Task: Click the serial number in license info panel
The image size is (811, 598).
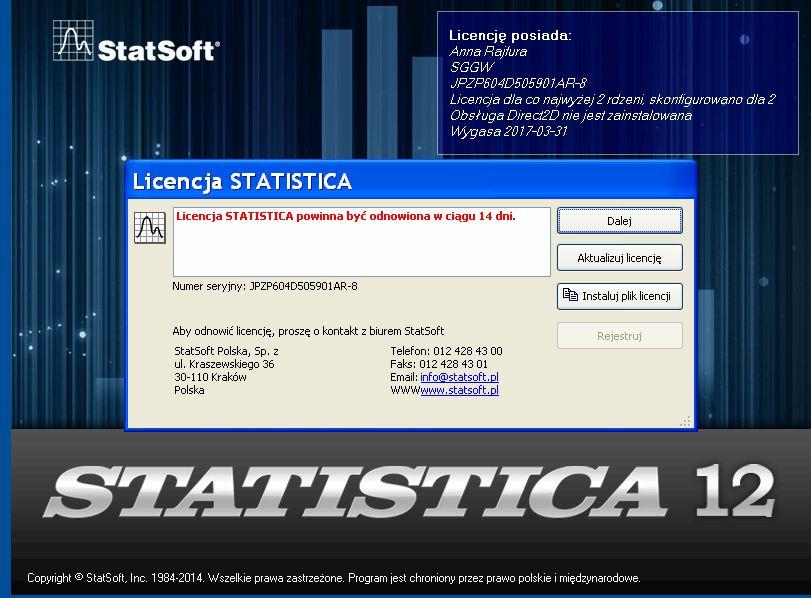Action: [518, 83]
